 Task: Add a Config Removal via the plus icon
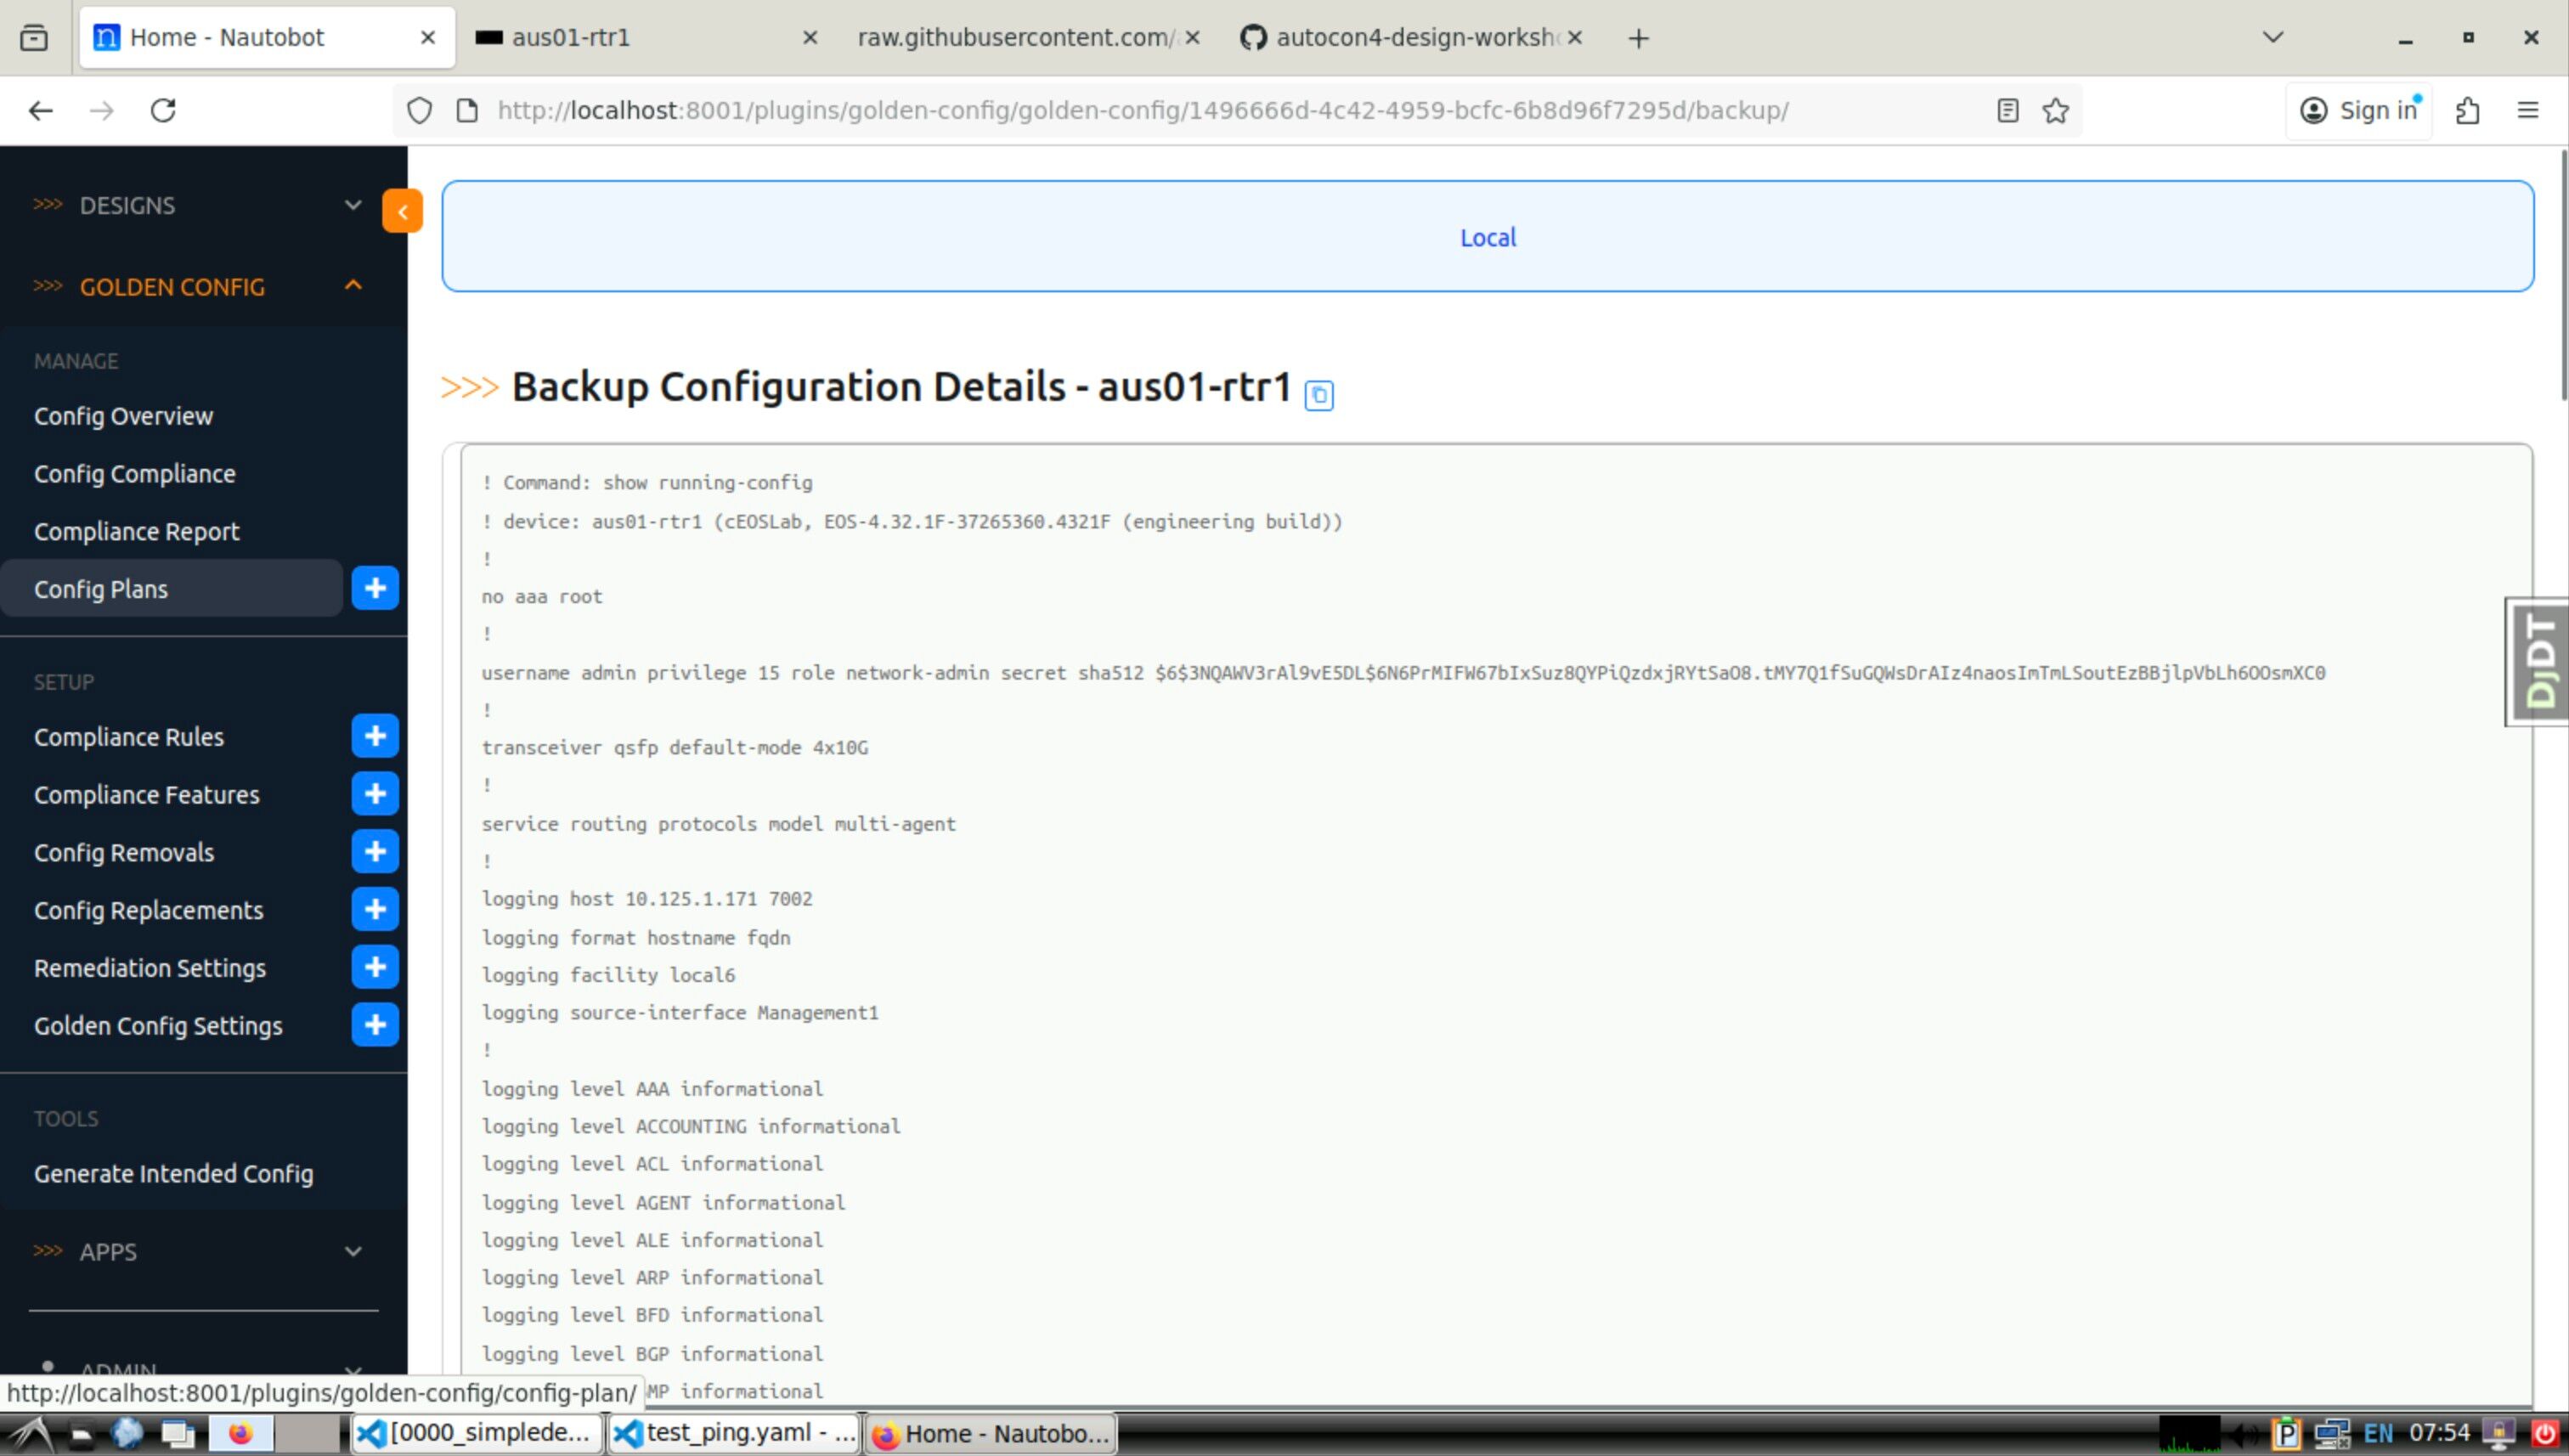tap(375, 852)
